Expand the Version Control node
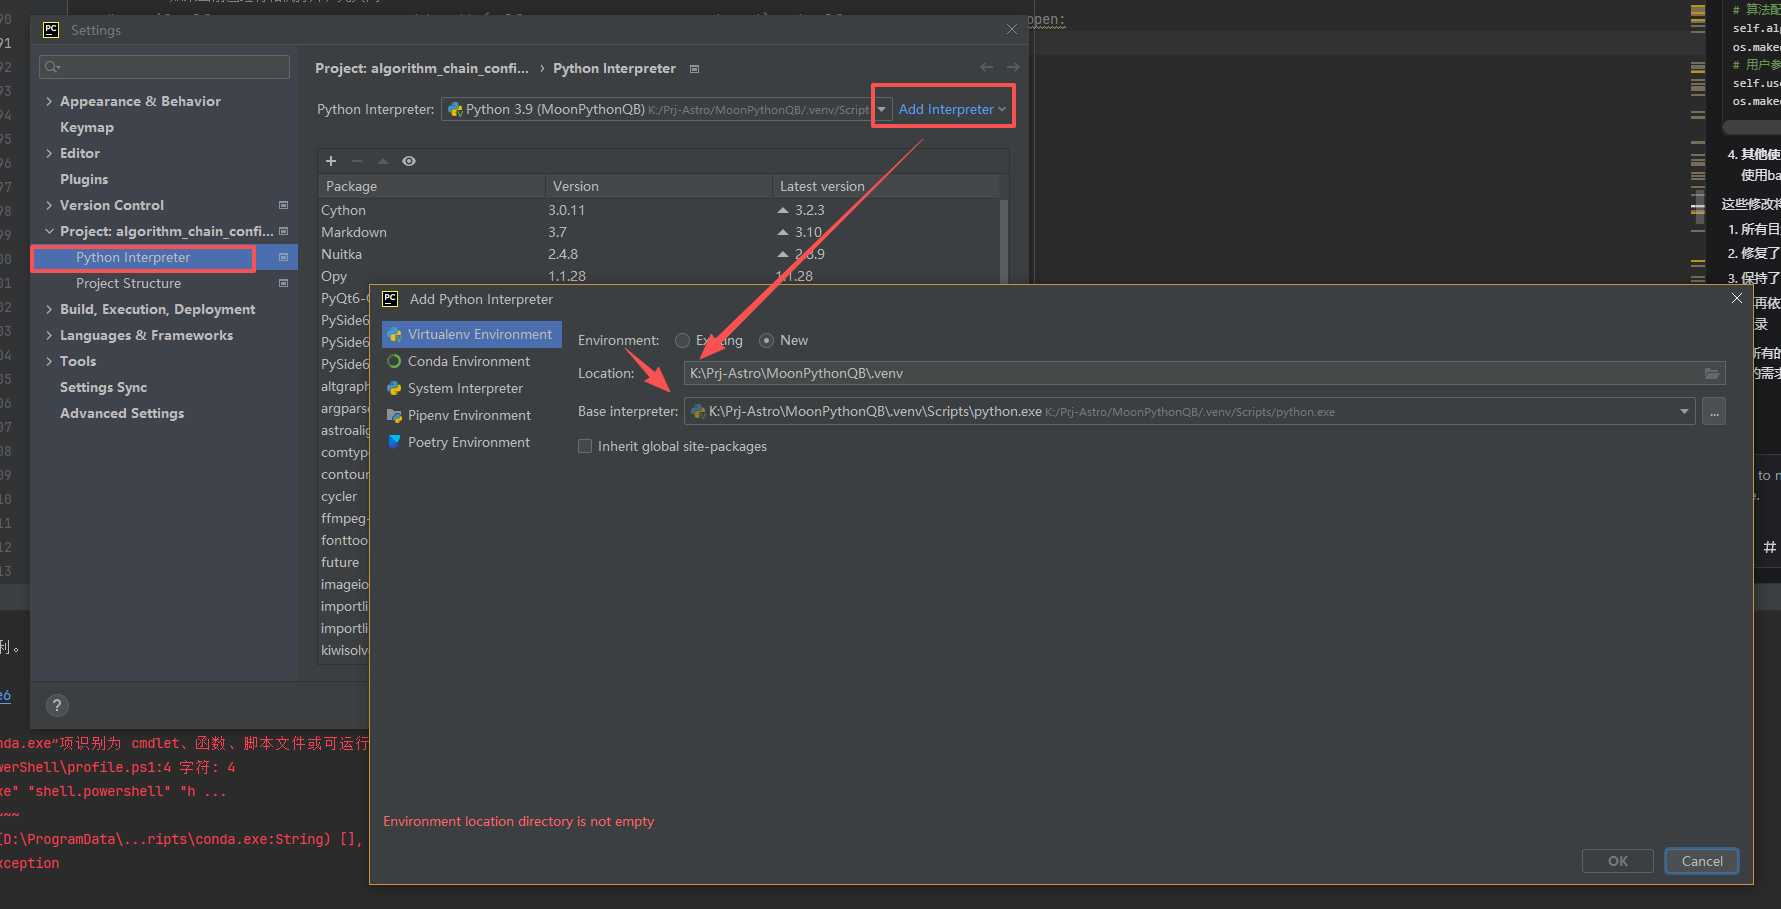Screen dimensions: 1781x909 49,205
